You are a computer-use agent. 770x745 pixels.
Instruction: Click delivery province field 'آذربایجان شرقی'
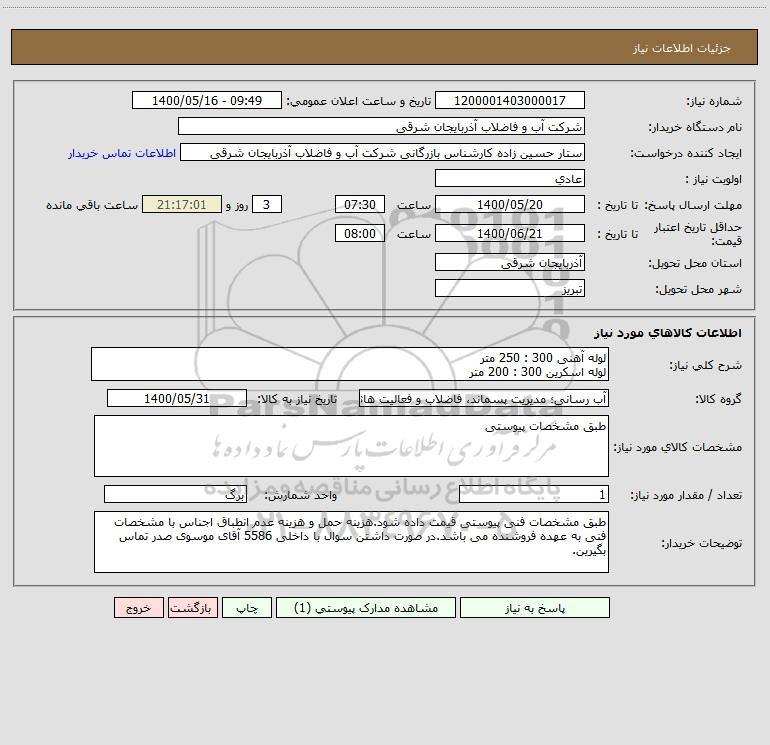(x=510, y=262)
